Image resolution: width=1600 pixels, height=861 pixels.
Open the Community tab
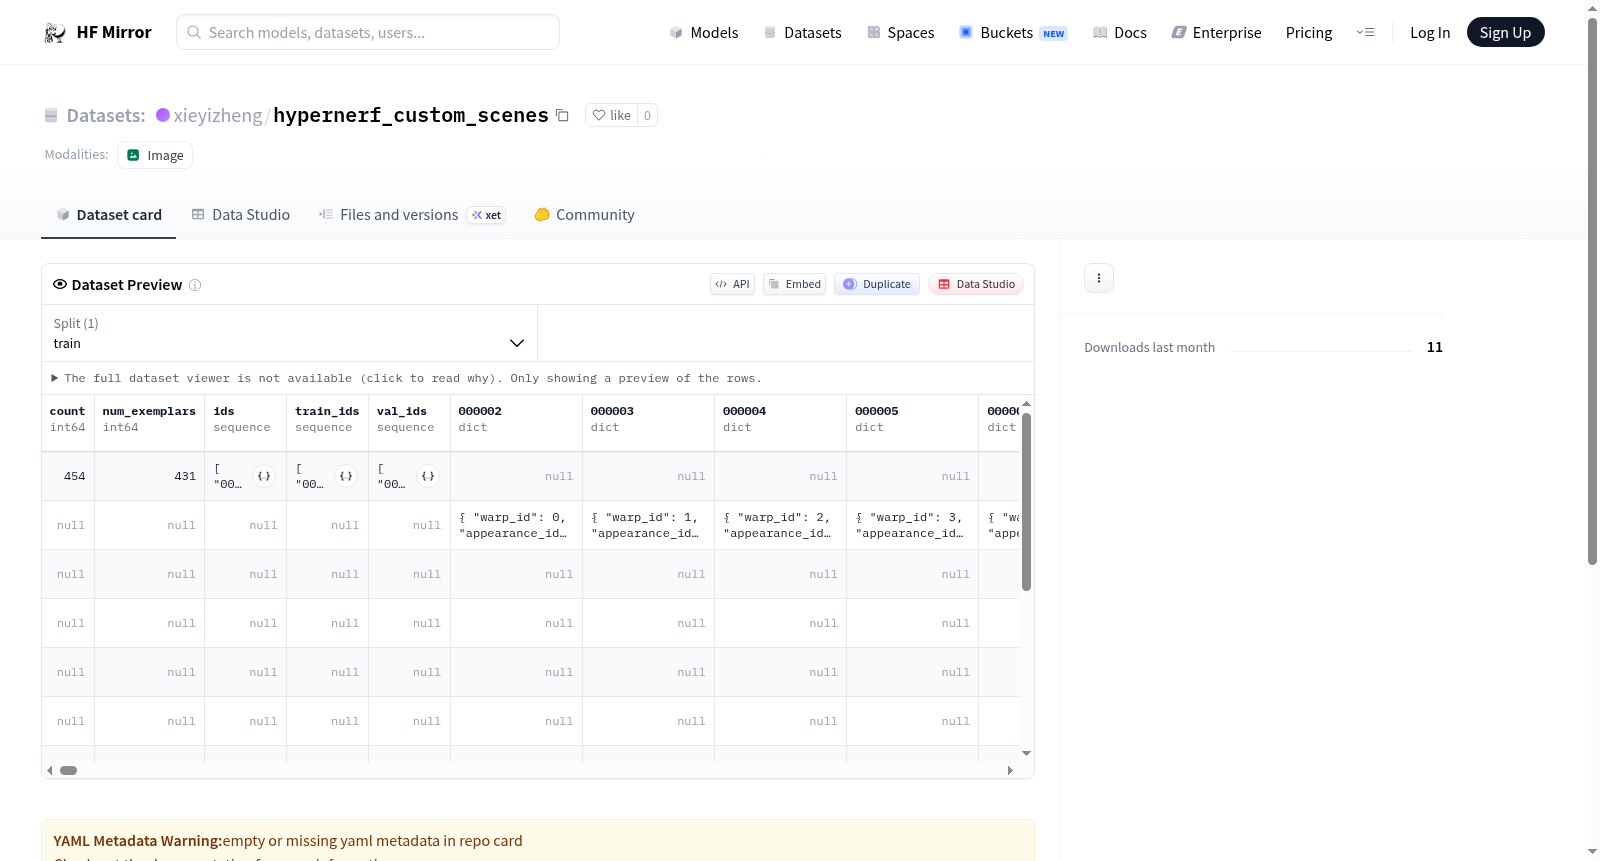[x=585, y=215]
